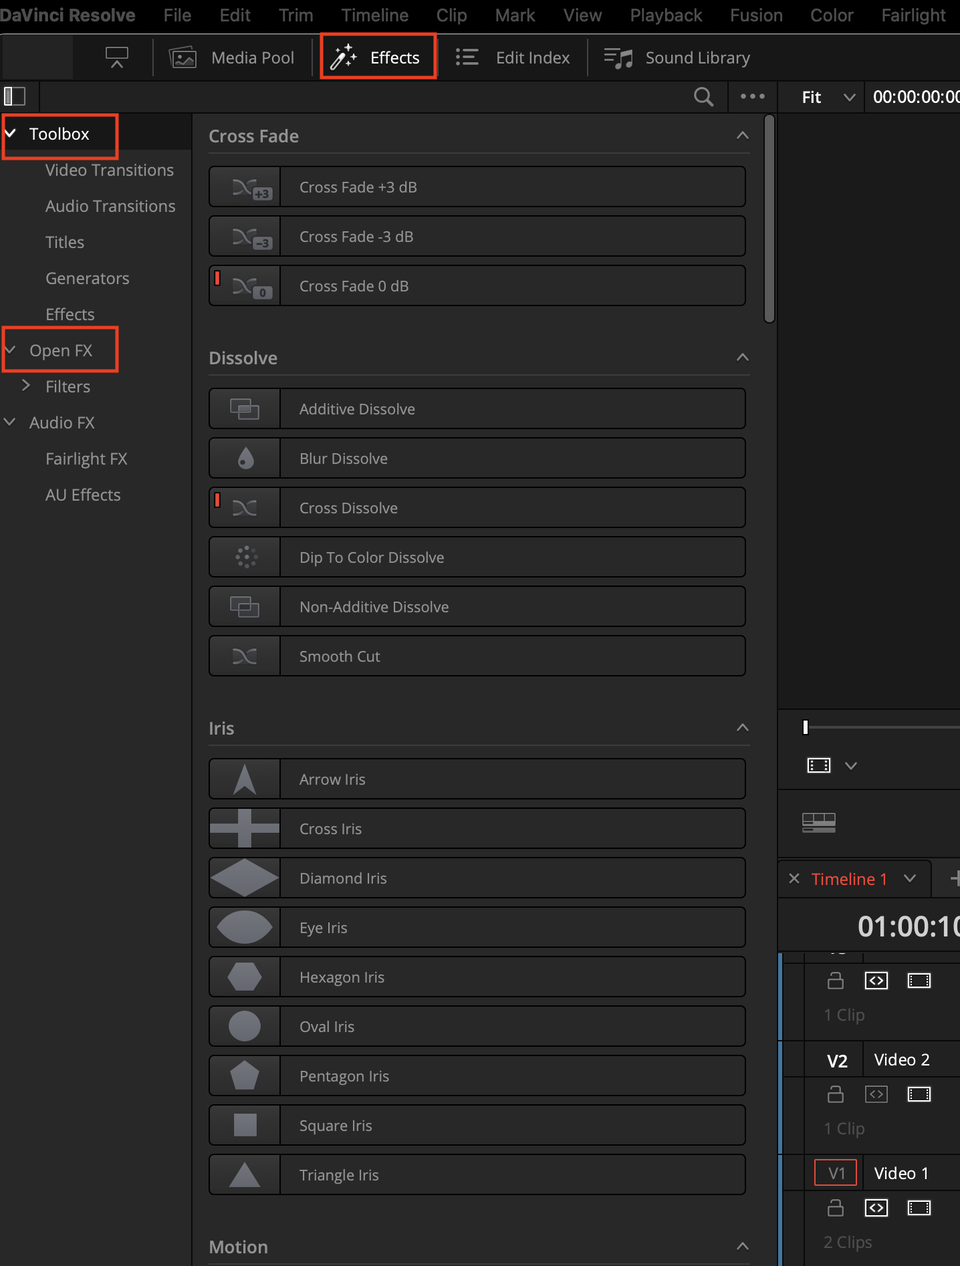Toggle the Effects library panel
Viewport: 960px width, 1266px height.
tap(378, 57)
